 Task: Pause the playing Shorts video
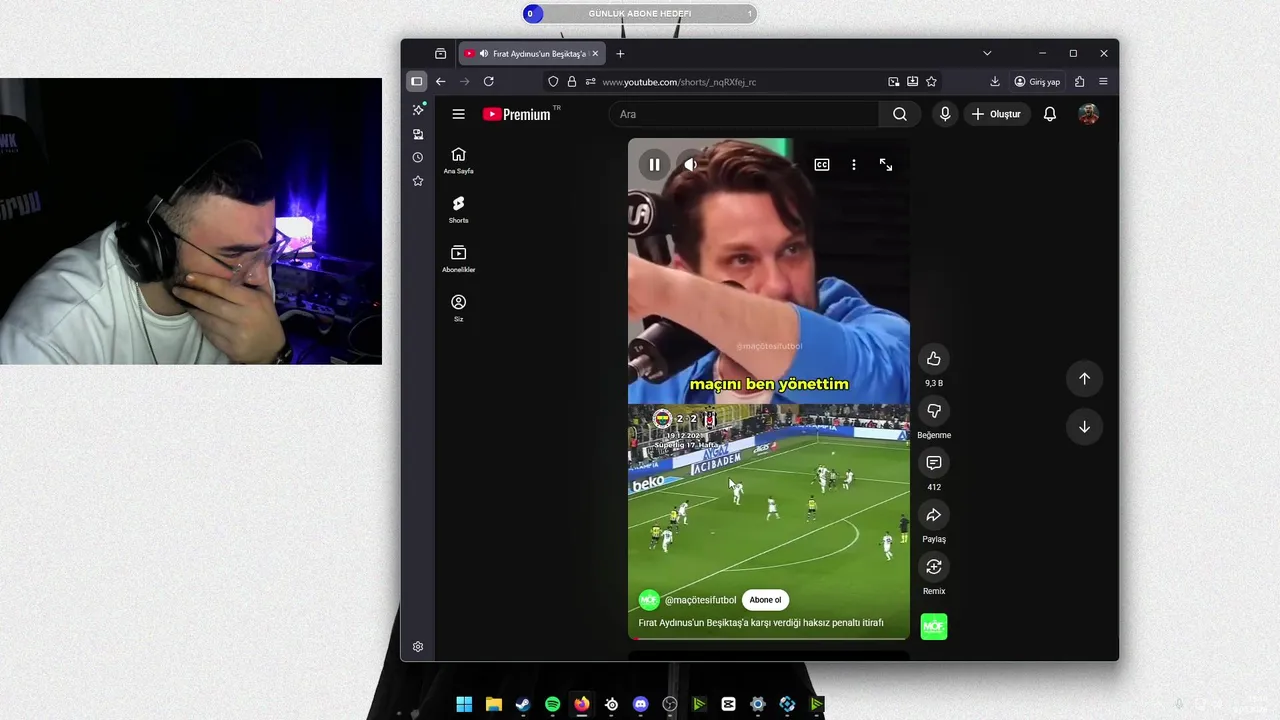(654, 165)
